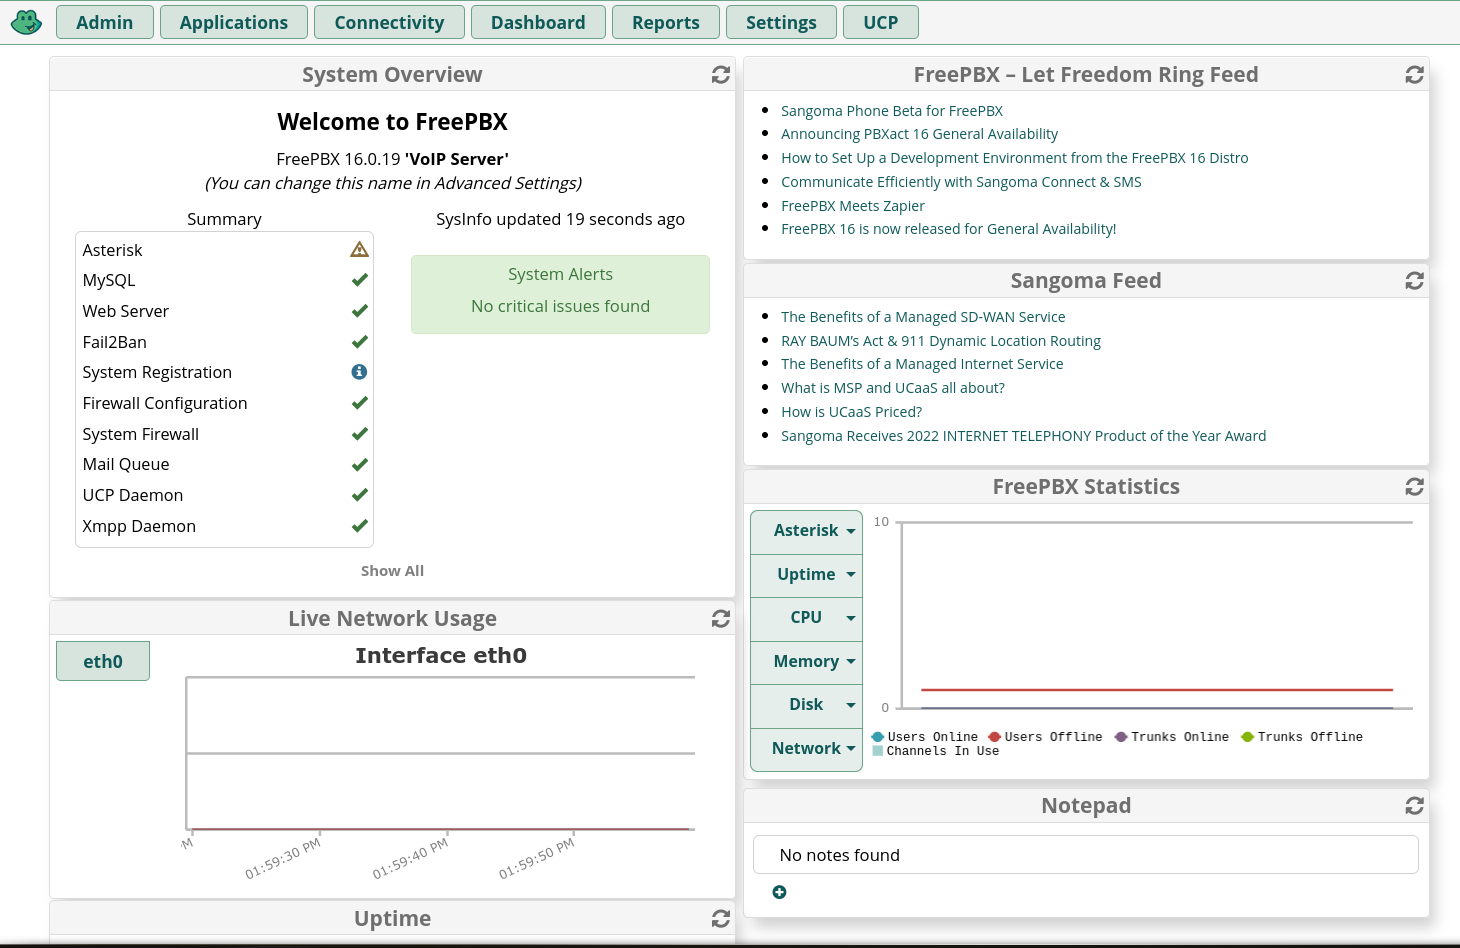Toggle Users Offline legend series
Viewport: 1460px width, 948px height.
coord(1046,737)
